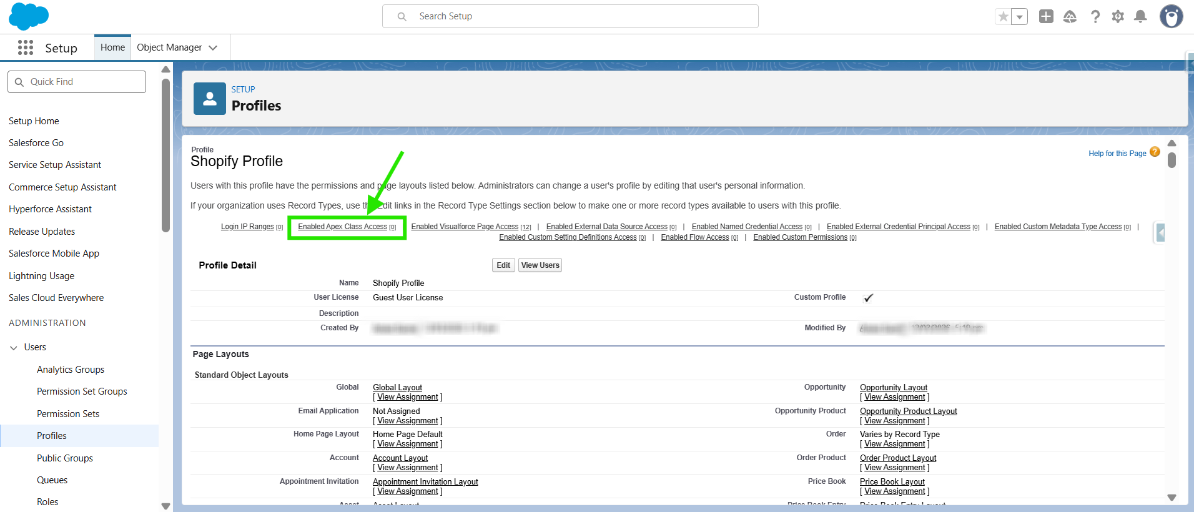Click the favorites star icon

1003,17
